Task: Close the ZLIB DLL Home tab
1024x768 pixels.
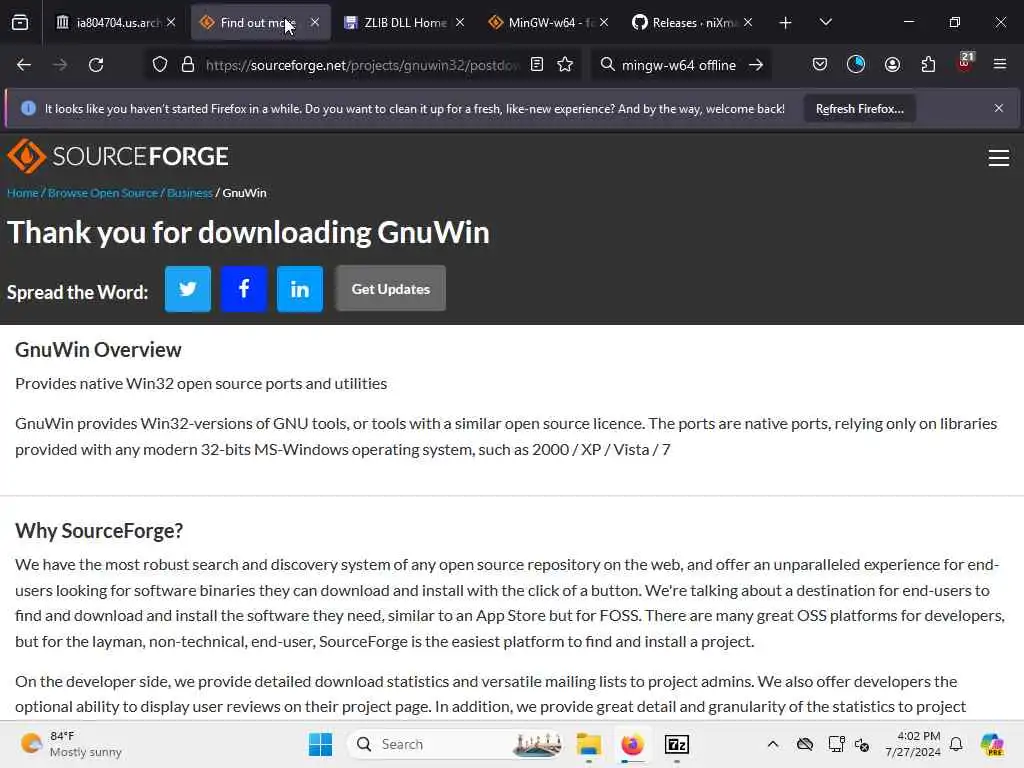Action: click(460, 22)
